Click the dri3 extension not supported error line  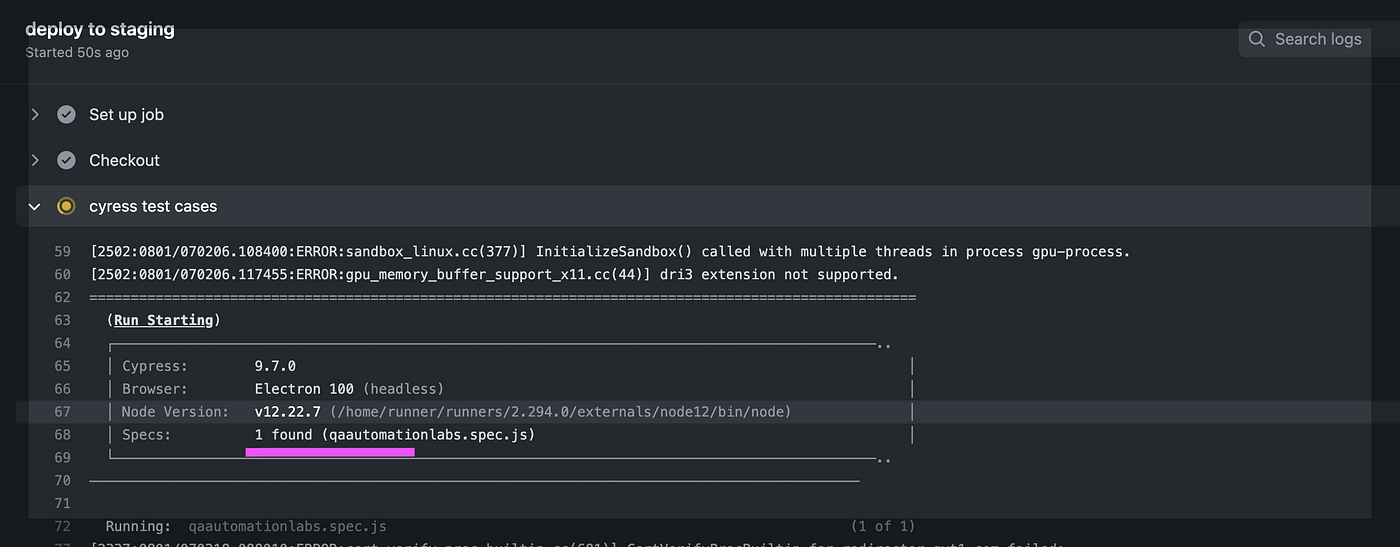(x=494, y=274)
